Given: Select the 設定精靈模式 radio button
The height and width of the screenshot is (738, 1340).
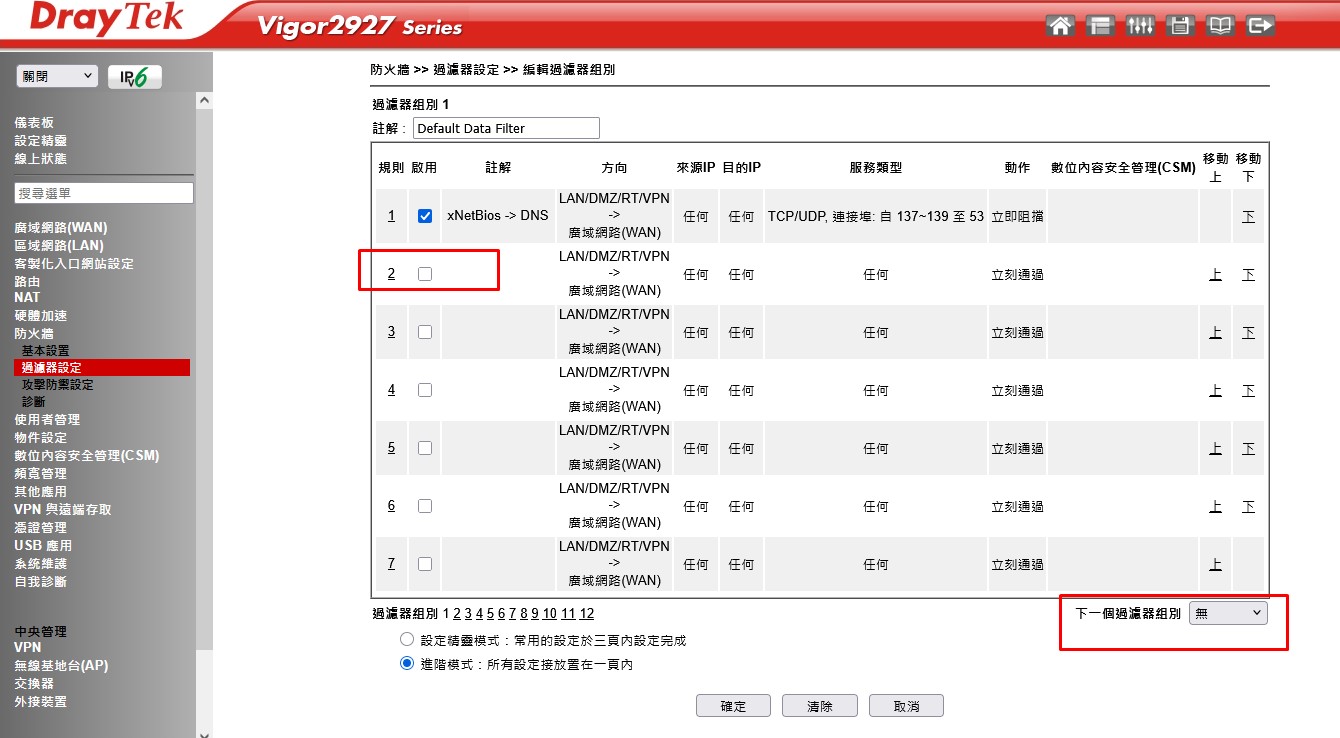Looking at the screenshot, I should [407, 640].
